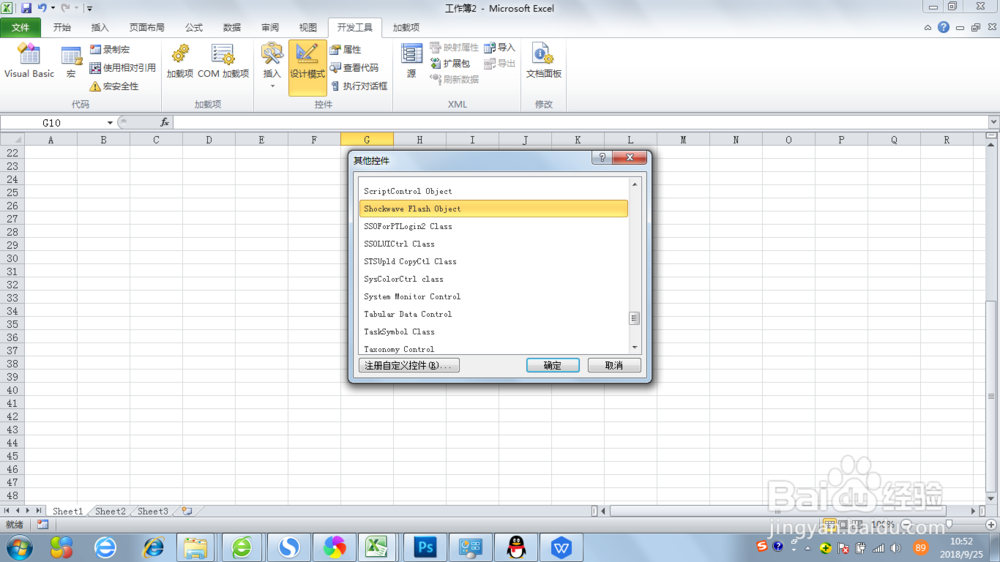Image resolution: width=1000 pixels, height=562 pixels.
Task: Switch to the Sheet1 tab
Action: (x=67, y=511)
